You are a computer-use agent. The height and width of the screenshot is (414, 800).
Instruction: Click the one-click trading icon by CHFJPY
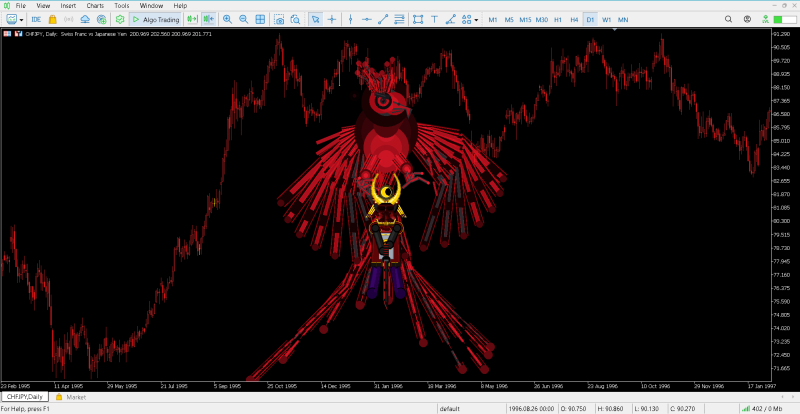point(18,34)
